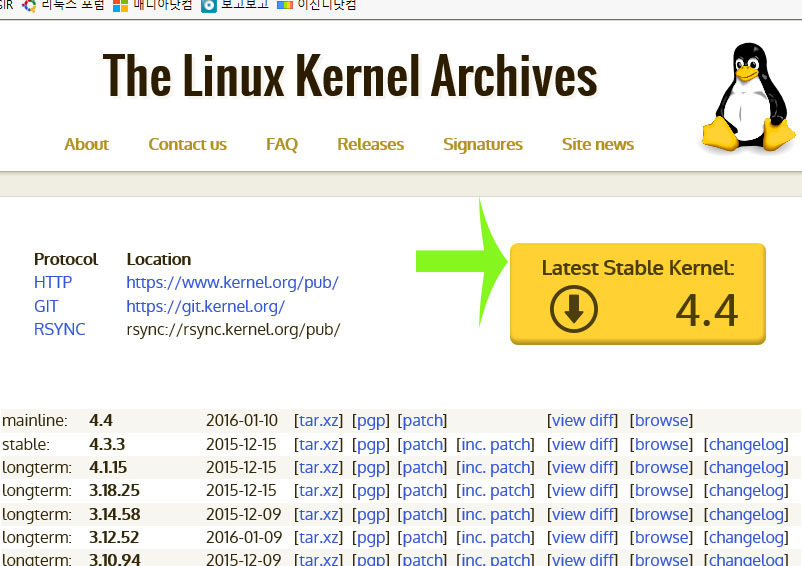Browse longterm 4.1.15 source
The height and width of the screenshot is (566, 802).
click(x=661, y=467)
